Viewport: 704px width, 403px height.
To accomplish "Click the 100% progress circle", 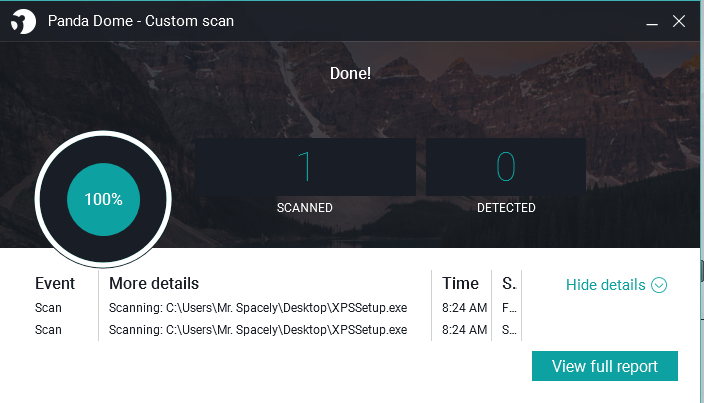I will tap(103, 199).
